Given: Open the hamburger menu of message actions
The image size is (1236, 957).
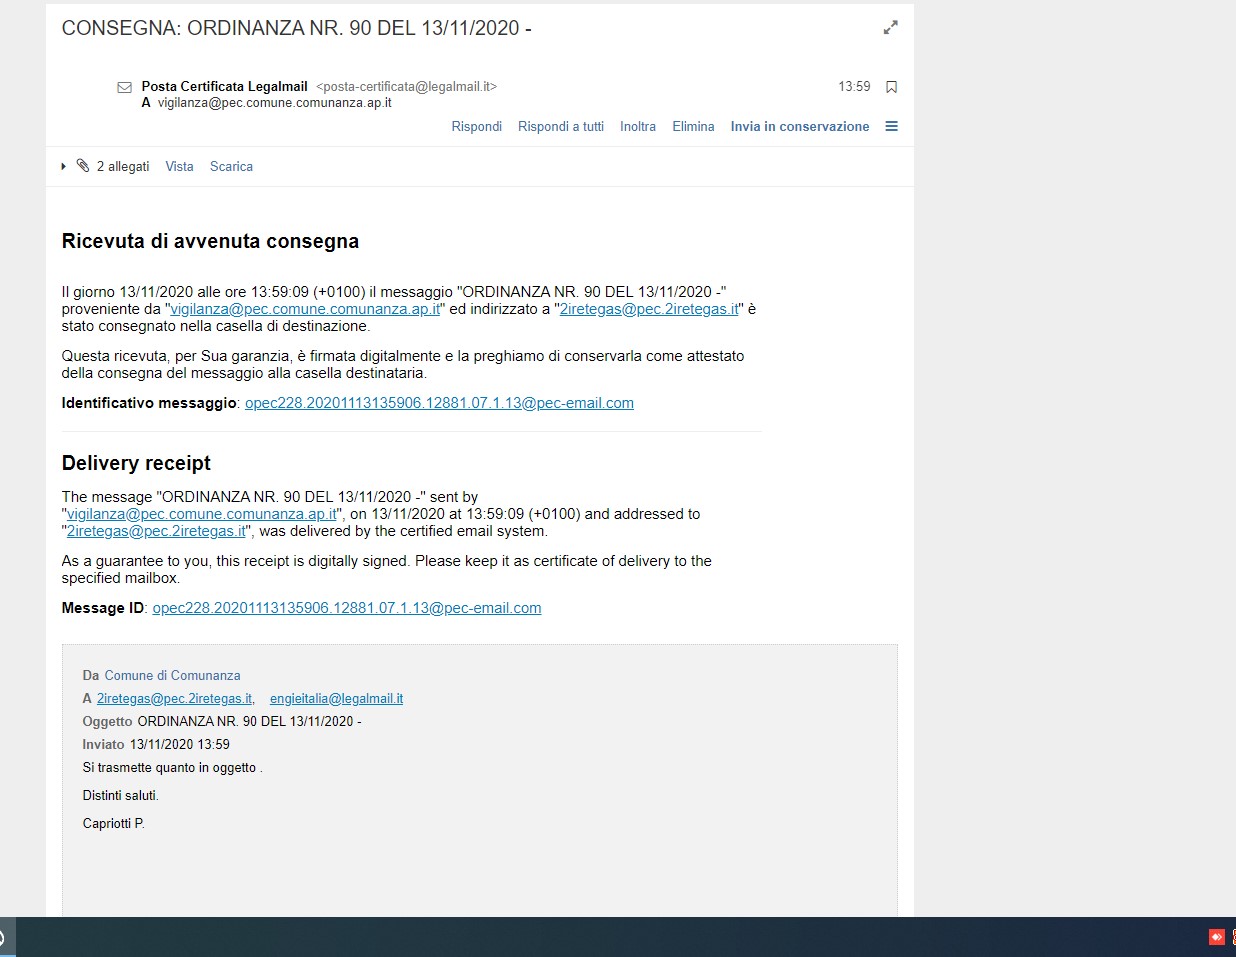Looking at the screenshot, I should [x=891, y=126].
